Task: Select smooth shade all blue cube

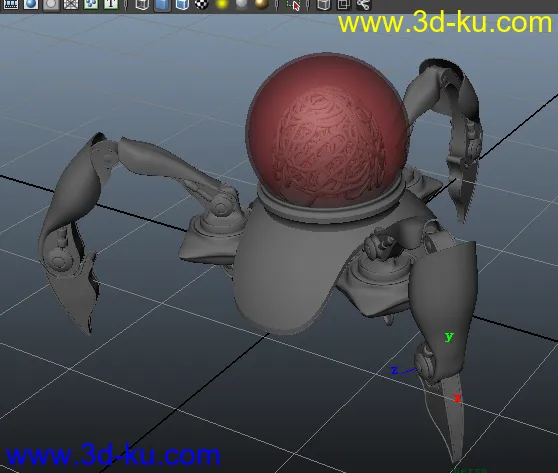Action: [x=162, y=4]
